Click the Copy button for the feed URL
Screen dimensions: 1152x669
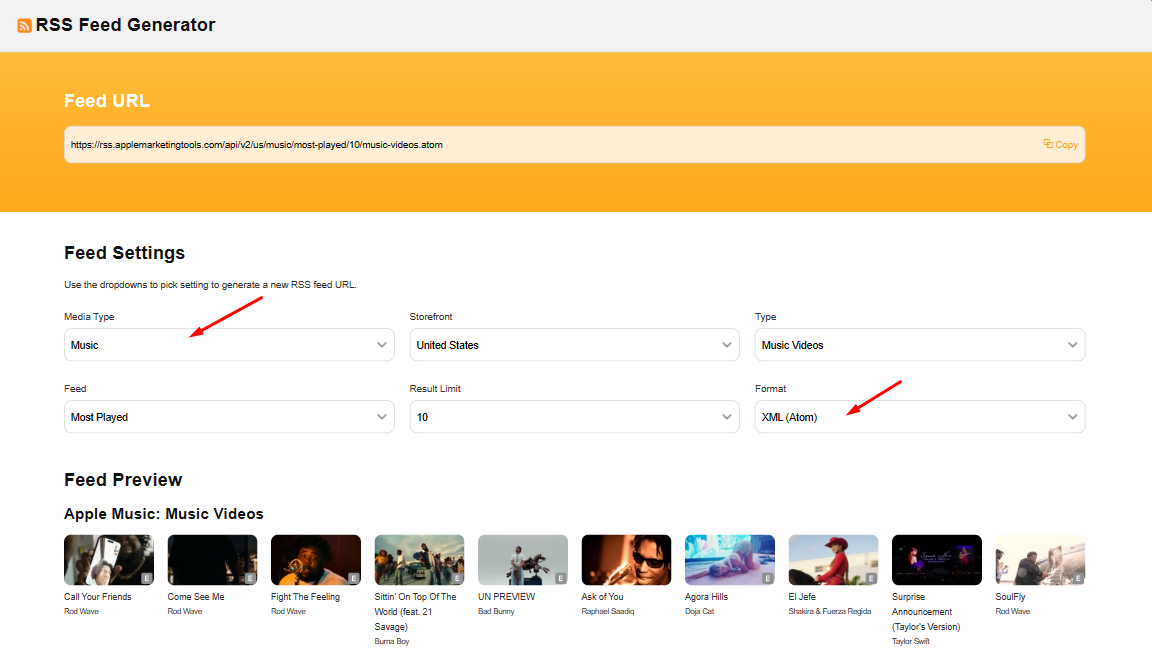[x=1060, y=144]
